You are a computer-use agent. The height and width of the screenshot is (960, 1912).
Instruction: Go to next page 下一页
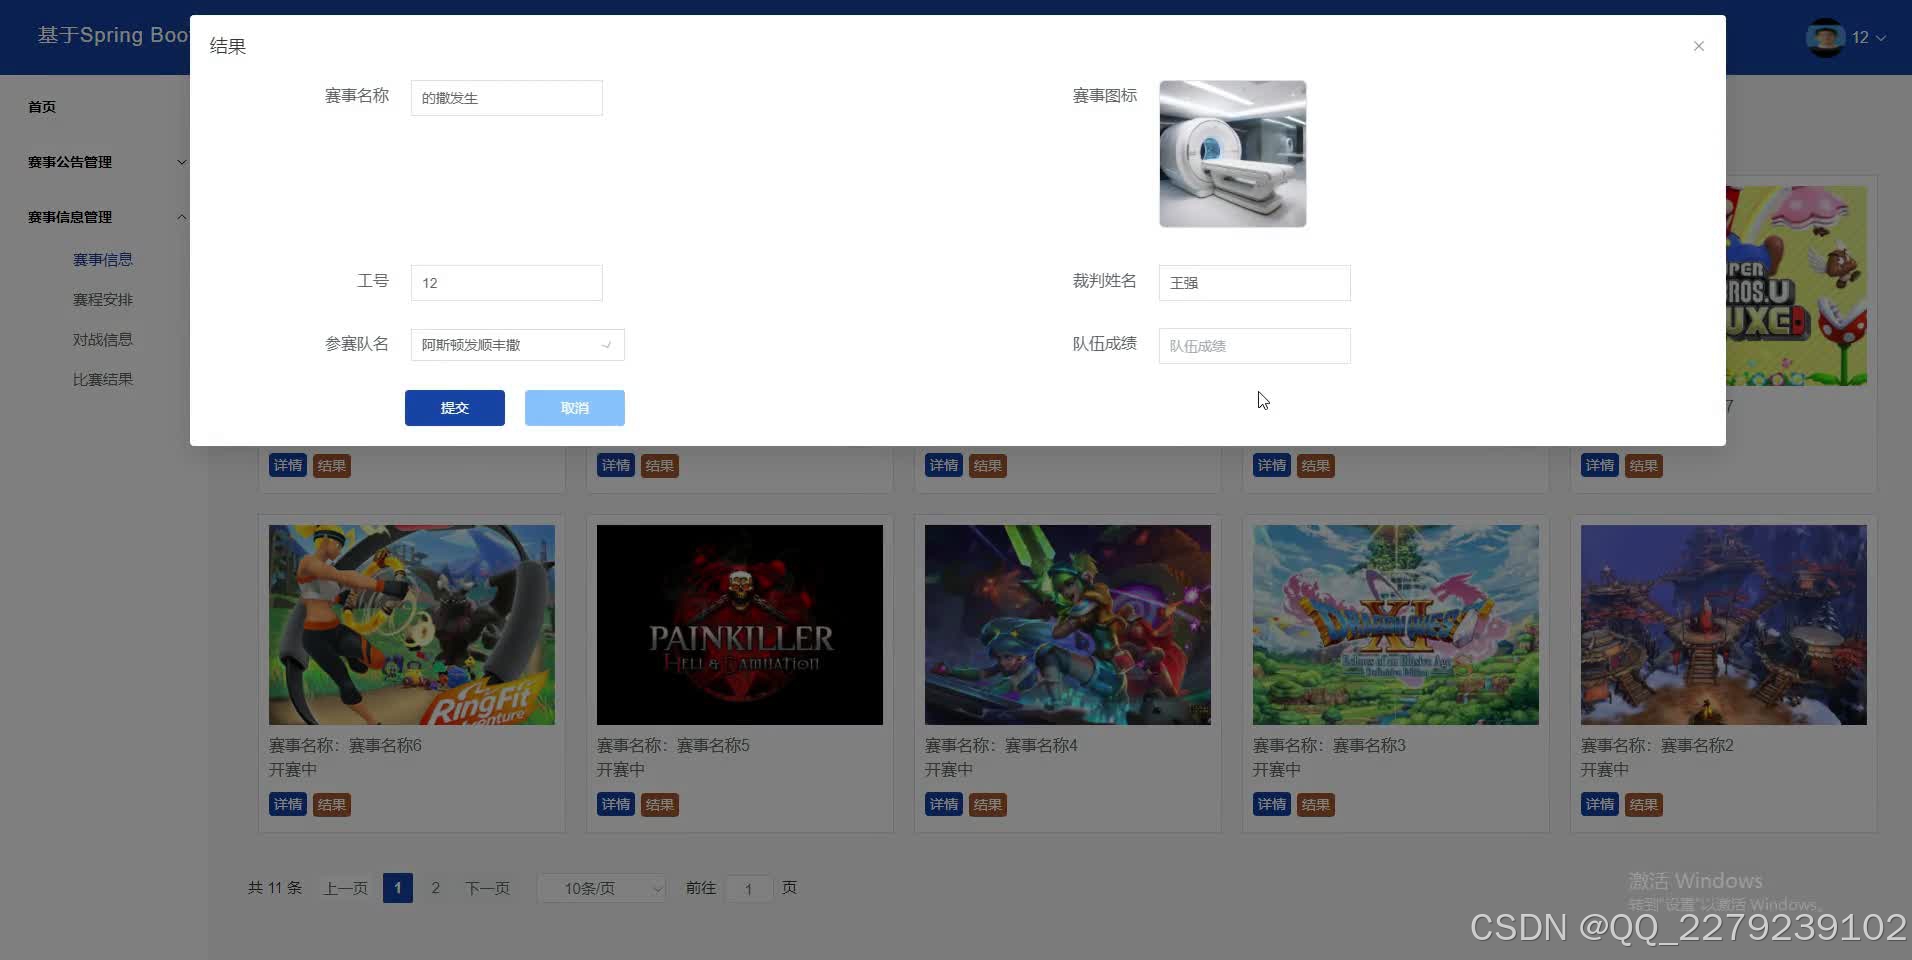(x=487, y=888)
